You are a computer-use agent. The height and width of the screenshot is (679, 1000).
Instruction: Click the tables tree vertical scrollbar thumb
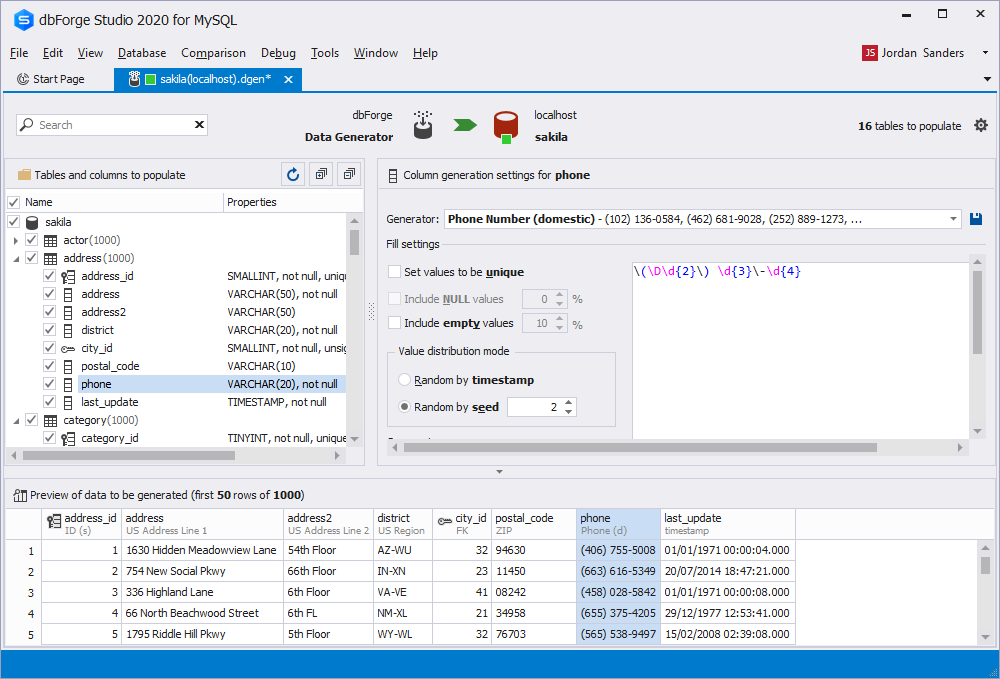(x=355, y=242)
